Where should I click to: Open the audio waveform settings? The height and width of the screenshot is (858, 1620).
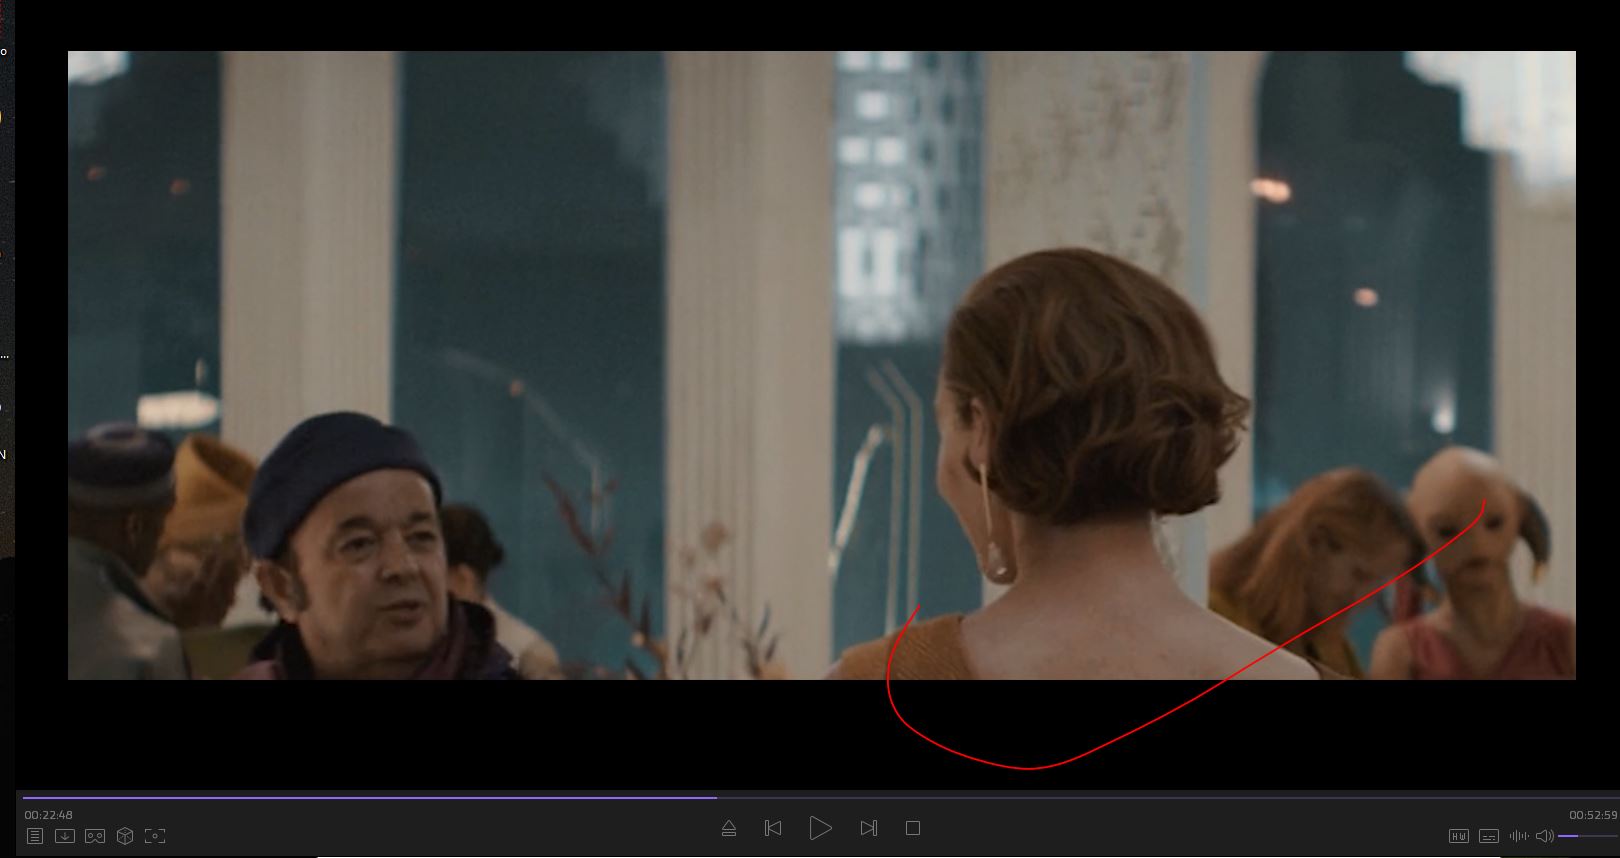click(x=1519, y=836)
